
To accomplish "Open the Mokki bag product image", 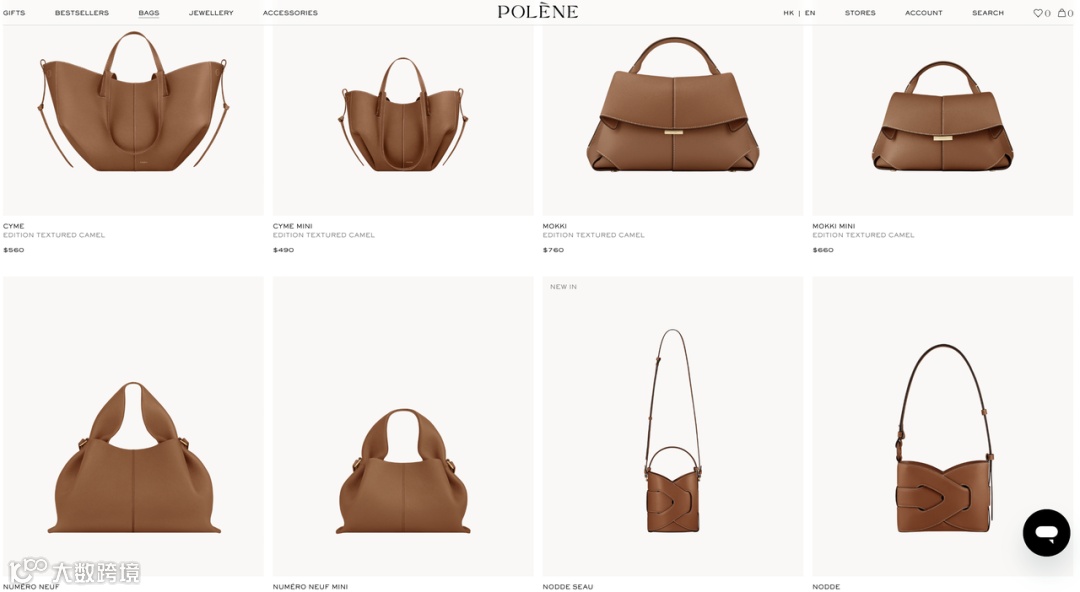I will 673,121.
